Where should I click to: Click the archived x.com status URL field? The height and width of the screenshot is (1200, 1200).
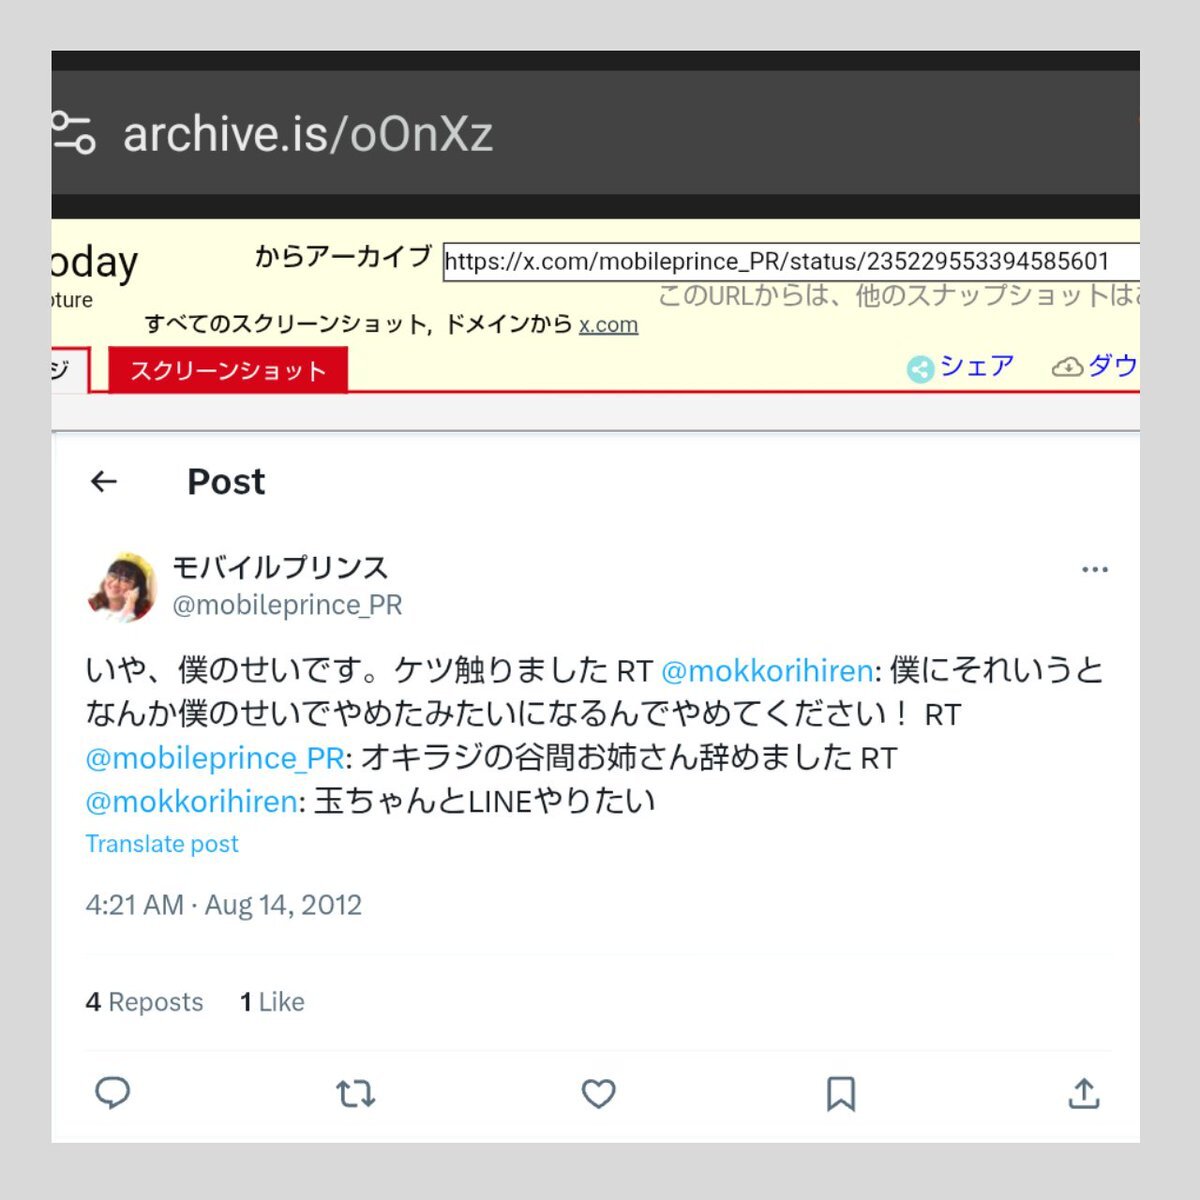point(791,262)
